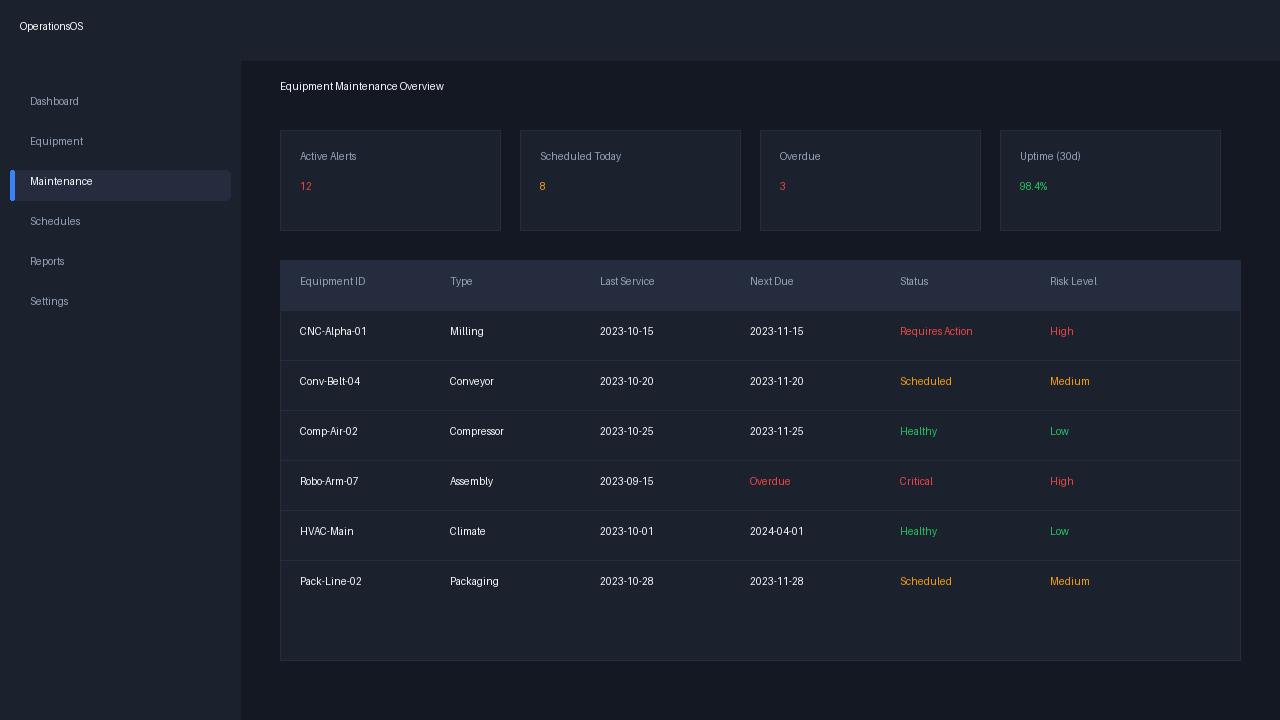Open Settings from the sidebar
Image resolution: width=1280 pixels, height=720 pixels.
click(49, 301)
